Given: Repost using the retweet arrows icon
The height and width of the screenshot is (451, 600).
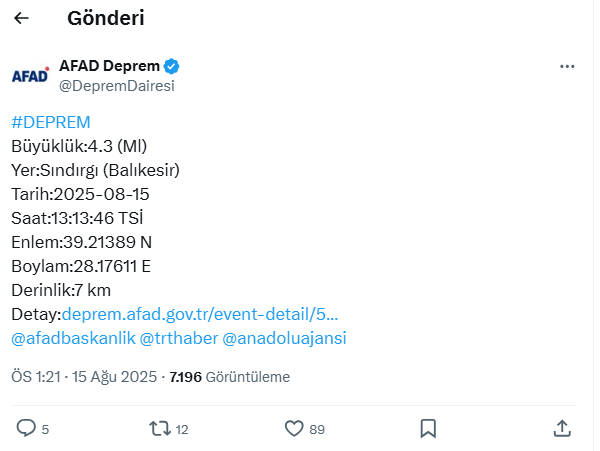Looking at the screenshot, I should [160, 428].
